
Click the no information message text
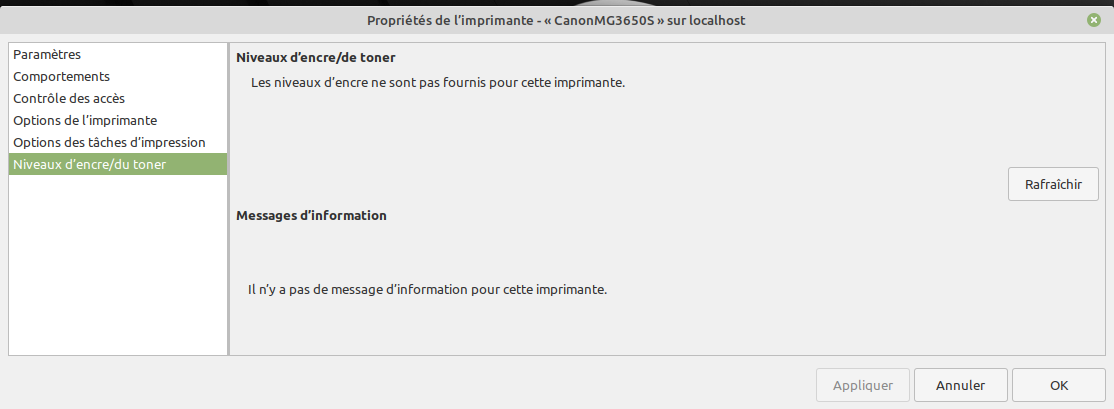[428, 290]
